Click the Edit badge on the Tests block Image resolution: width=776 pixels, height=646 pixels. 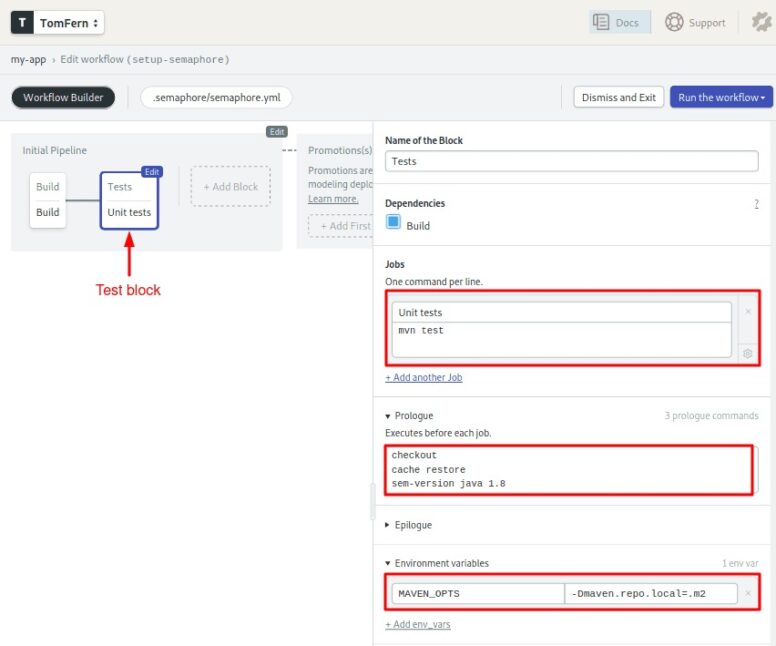[x=151, y=172]
